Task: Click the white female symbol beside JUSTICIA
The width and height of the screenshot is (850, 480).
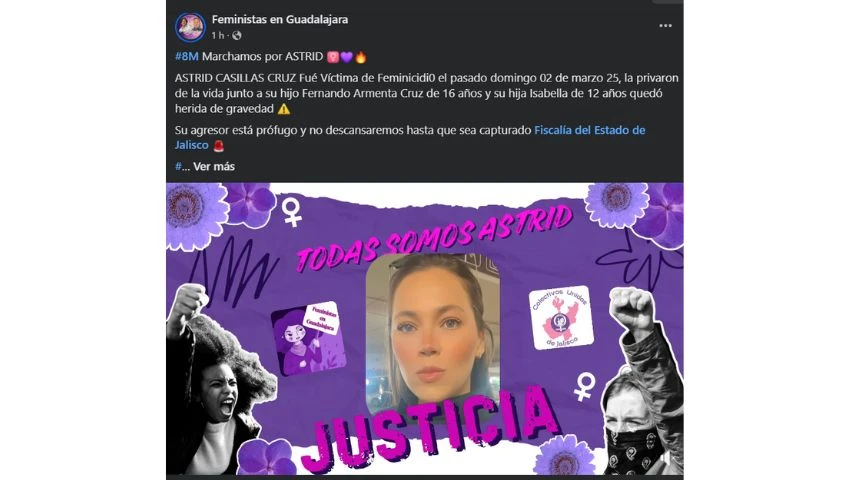Action: (x=584, y=386)
